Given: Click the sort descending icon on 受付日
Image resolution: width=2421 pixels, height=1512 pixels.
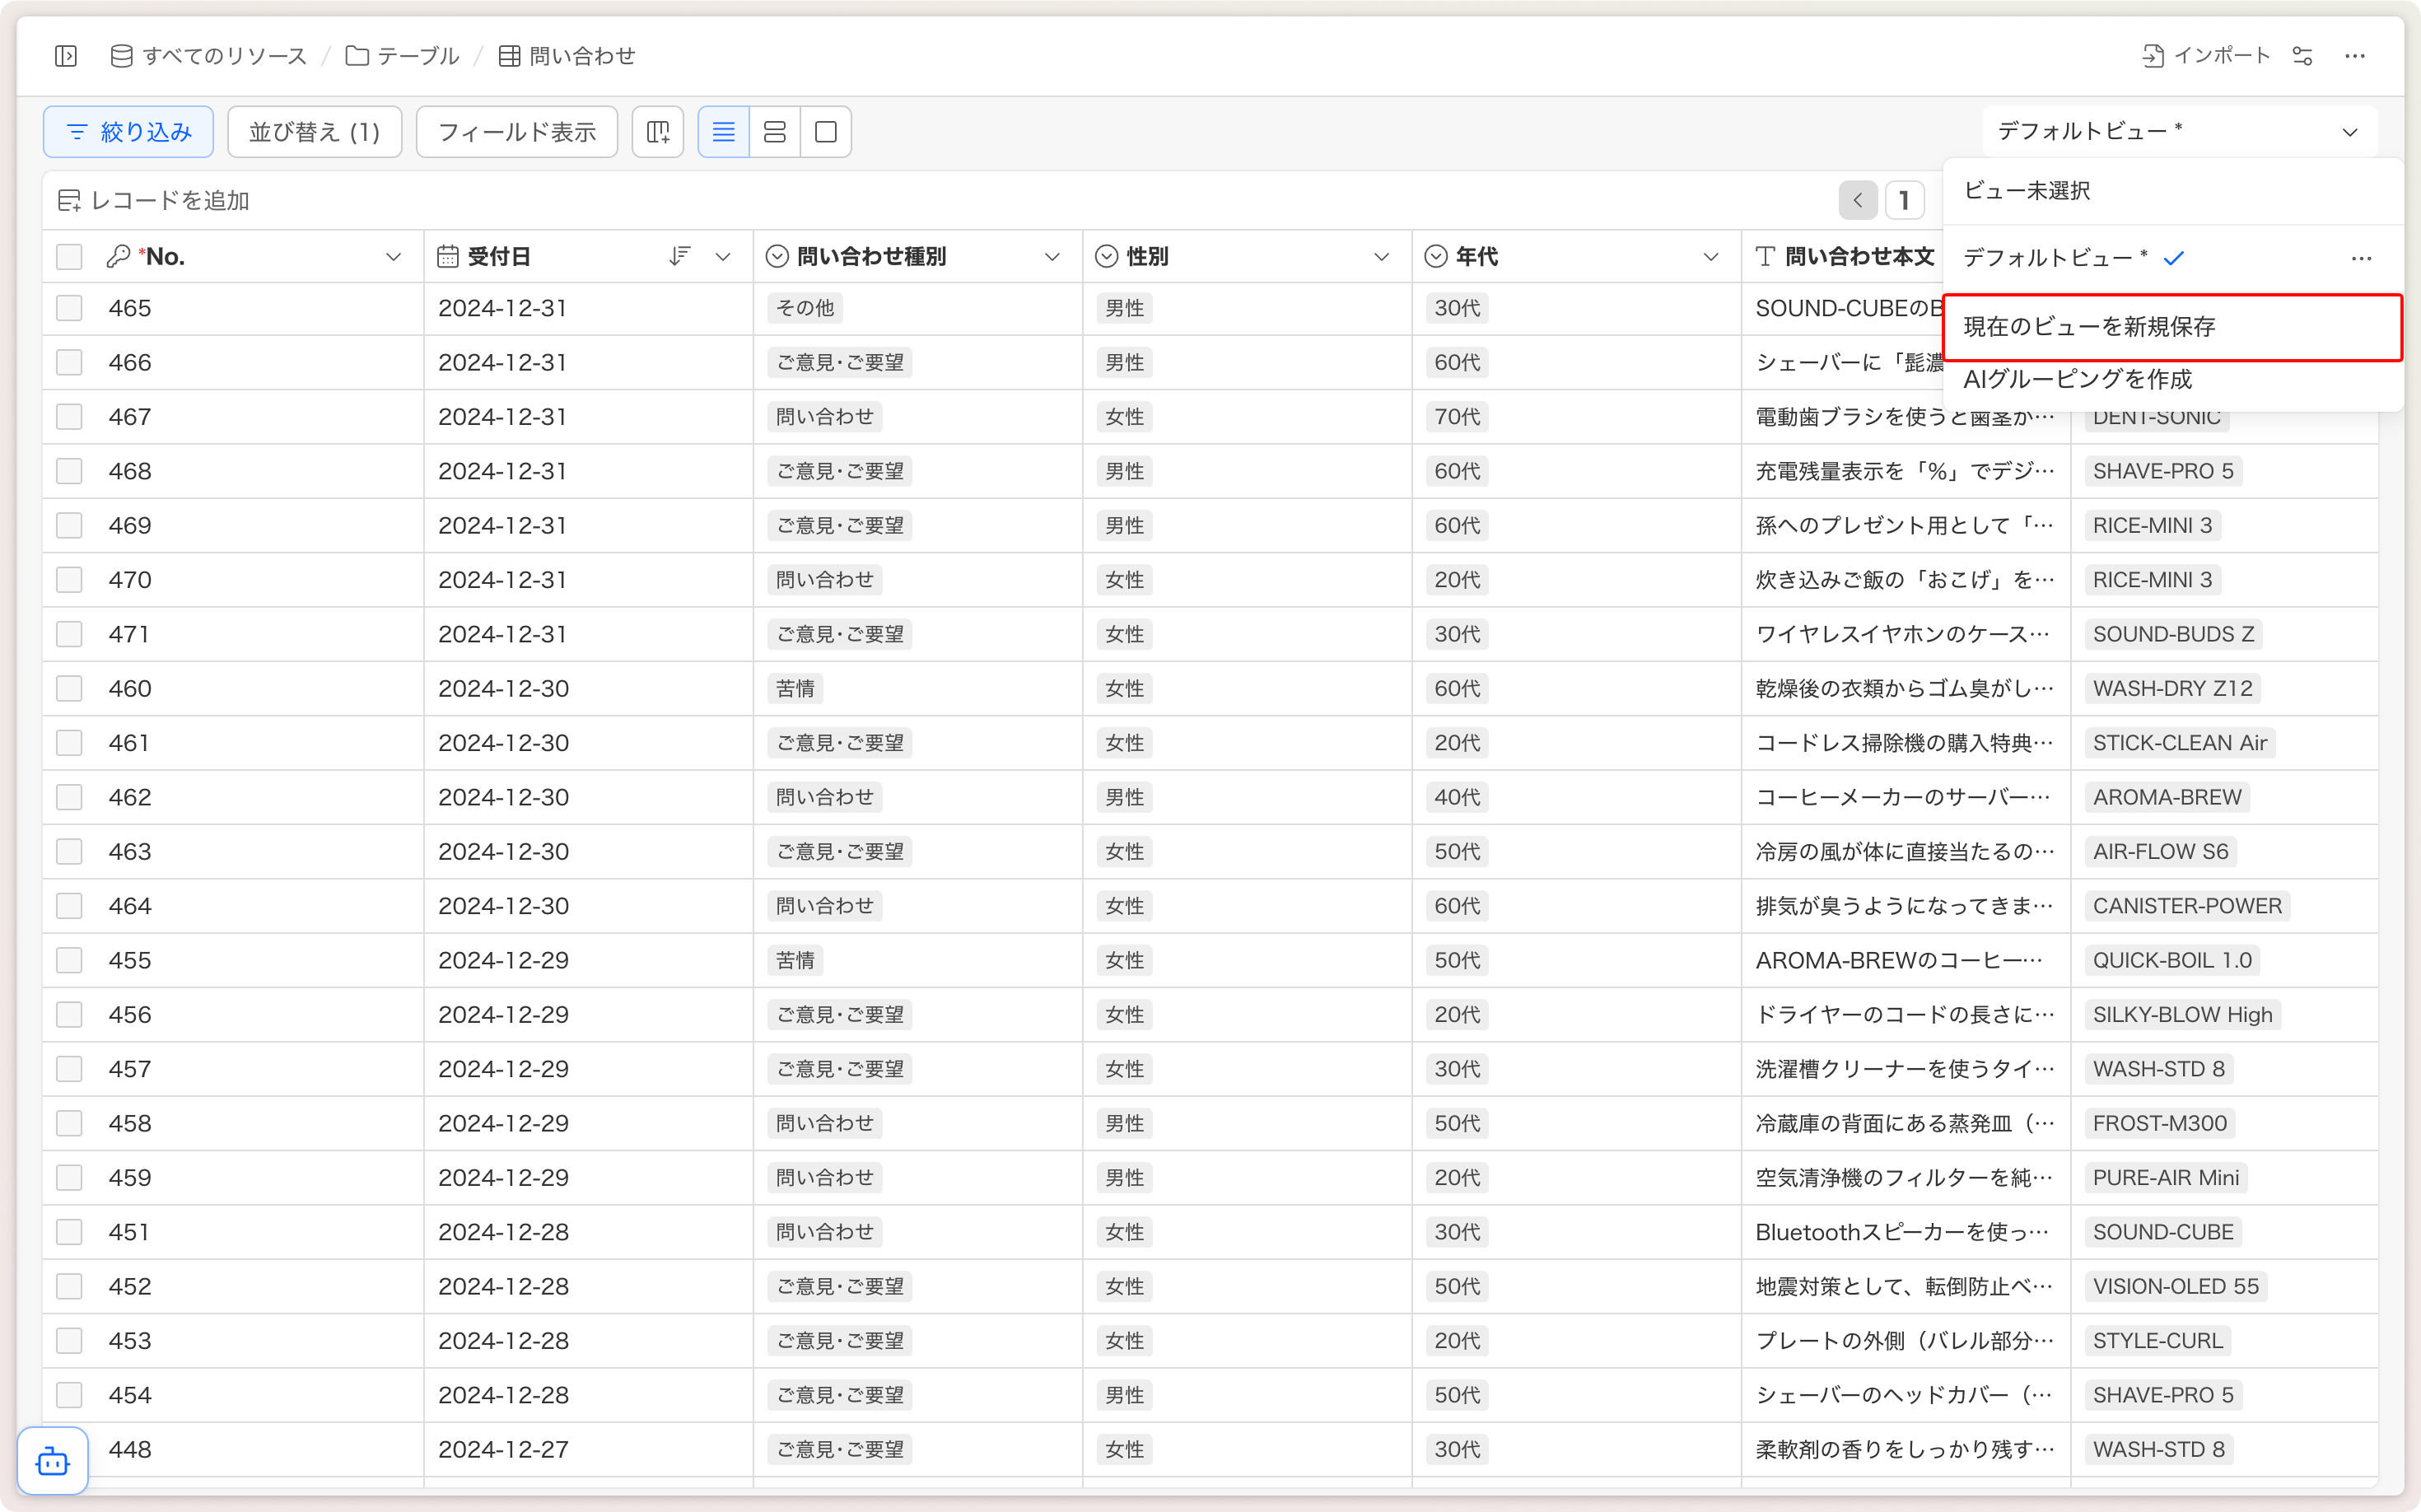Looking at the screenshot, I should click(680, 257).
